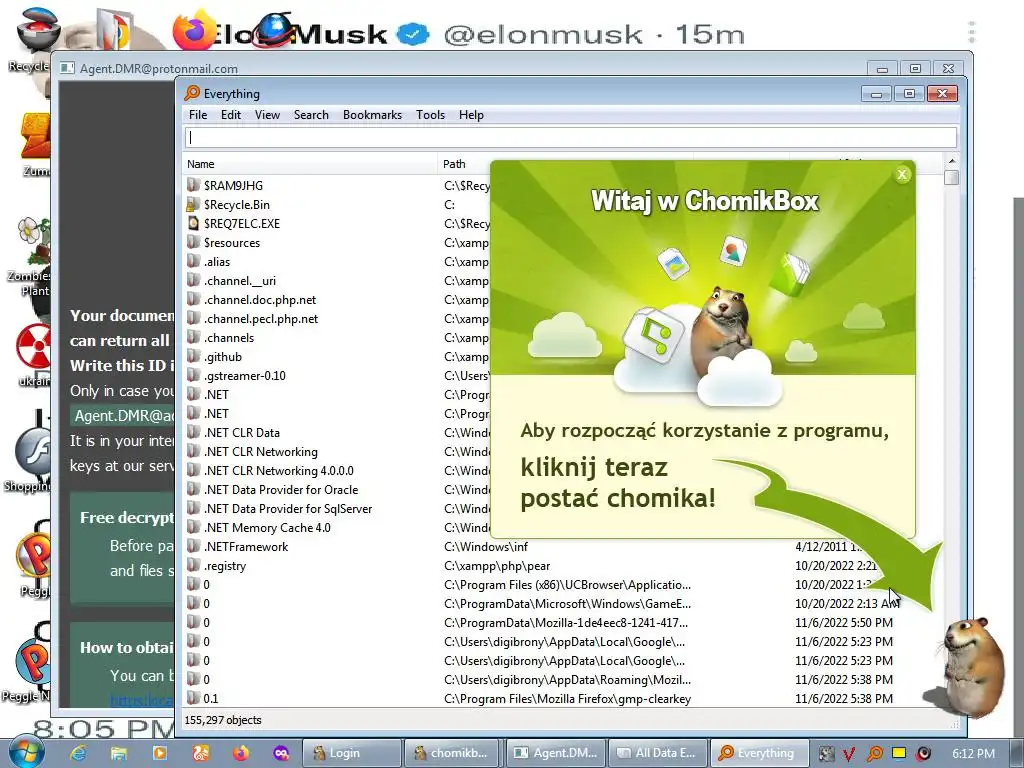Open the File menu in Everything
Screen dimensions: 1024x768
[198, 115]
